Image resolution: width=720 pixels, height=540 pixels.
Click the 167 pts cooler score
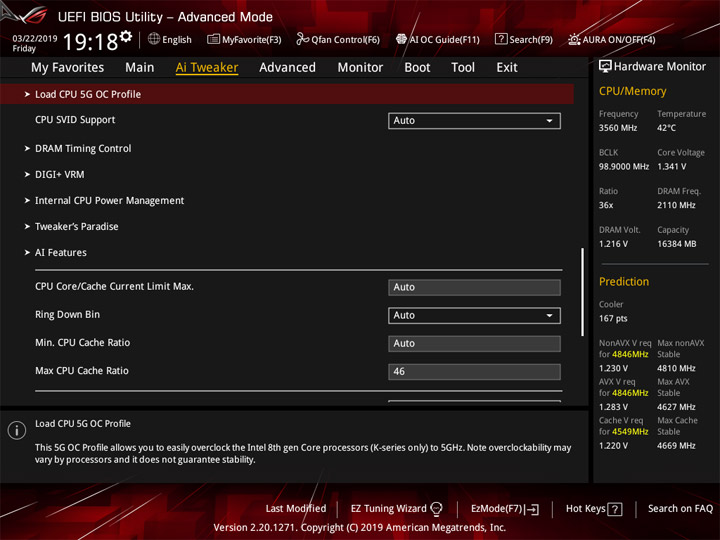point(613,318)
